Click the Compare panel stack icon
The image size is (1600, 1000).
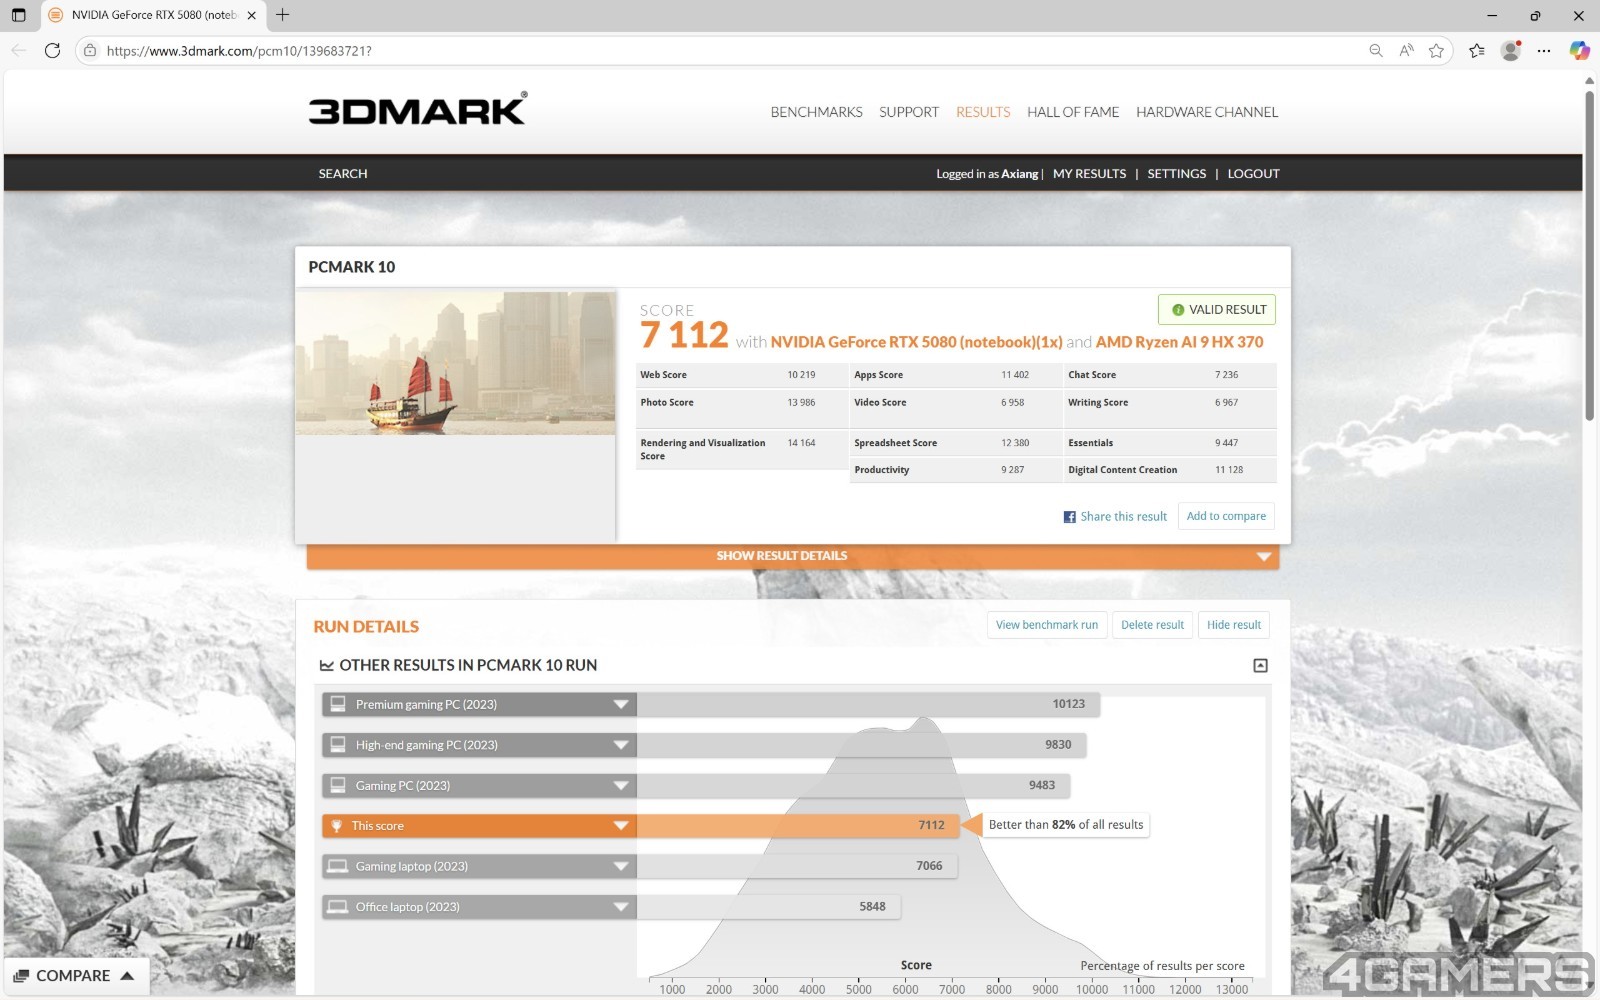[21, 976]
